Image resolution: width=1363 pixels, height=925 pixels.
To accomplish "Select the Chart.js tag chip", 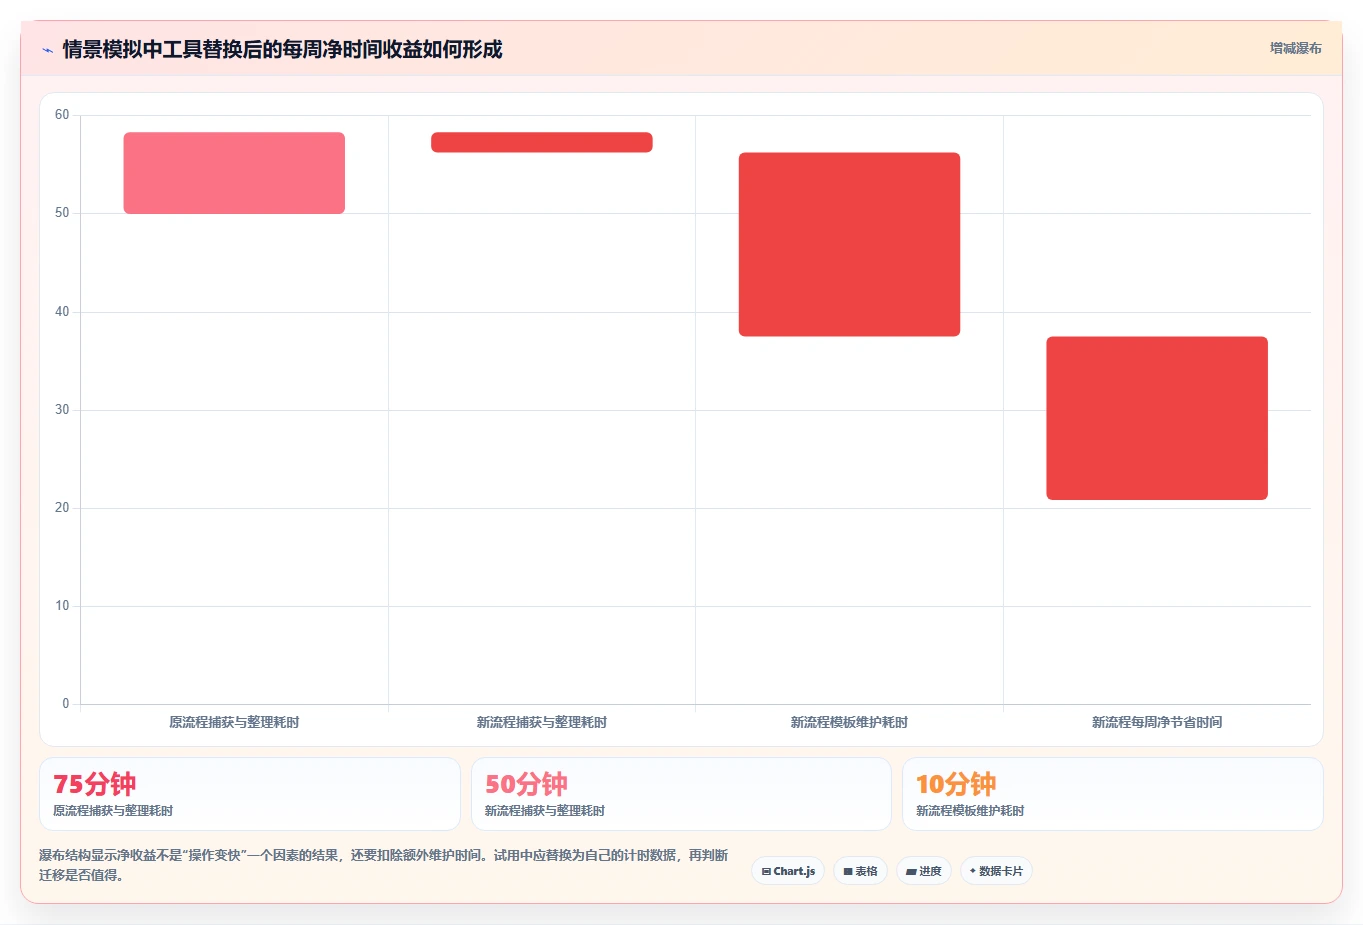I will [x=788, y=871].
